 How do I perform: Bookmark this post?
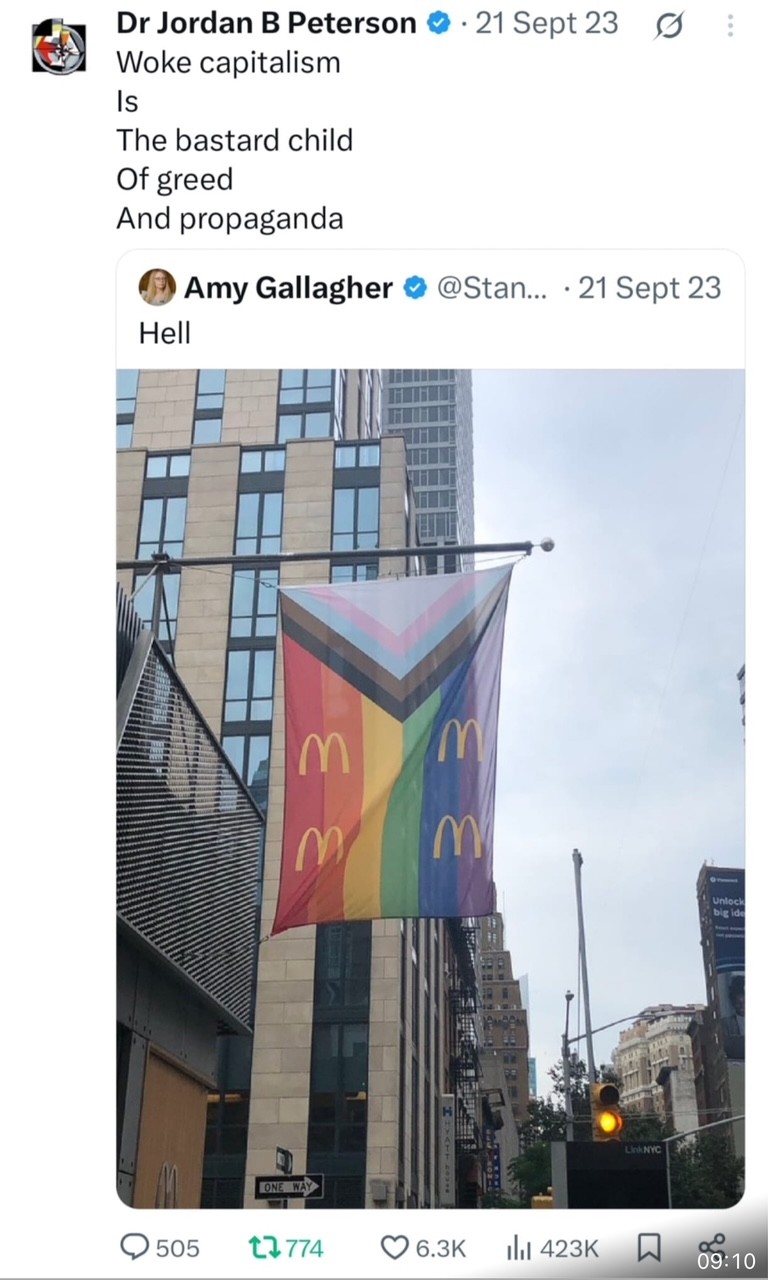click(x=648, y=1247)
